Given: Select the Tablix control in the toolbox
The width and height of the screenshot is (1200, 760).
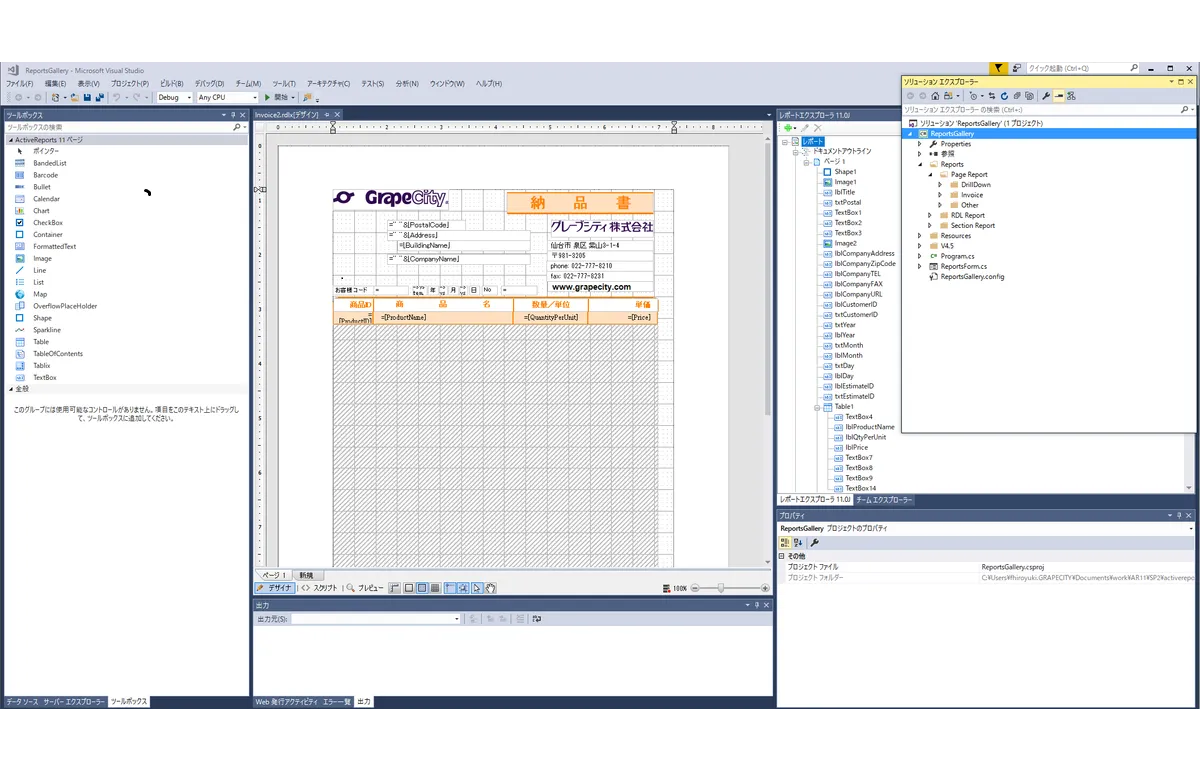Looking at the screenshot, I should (42, 365).
